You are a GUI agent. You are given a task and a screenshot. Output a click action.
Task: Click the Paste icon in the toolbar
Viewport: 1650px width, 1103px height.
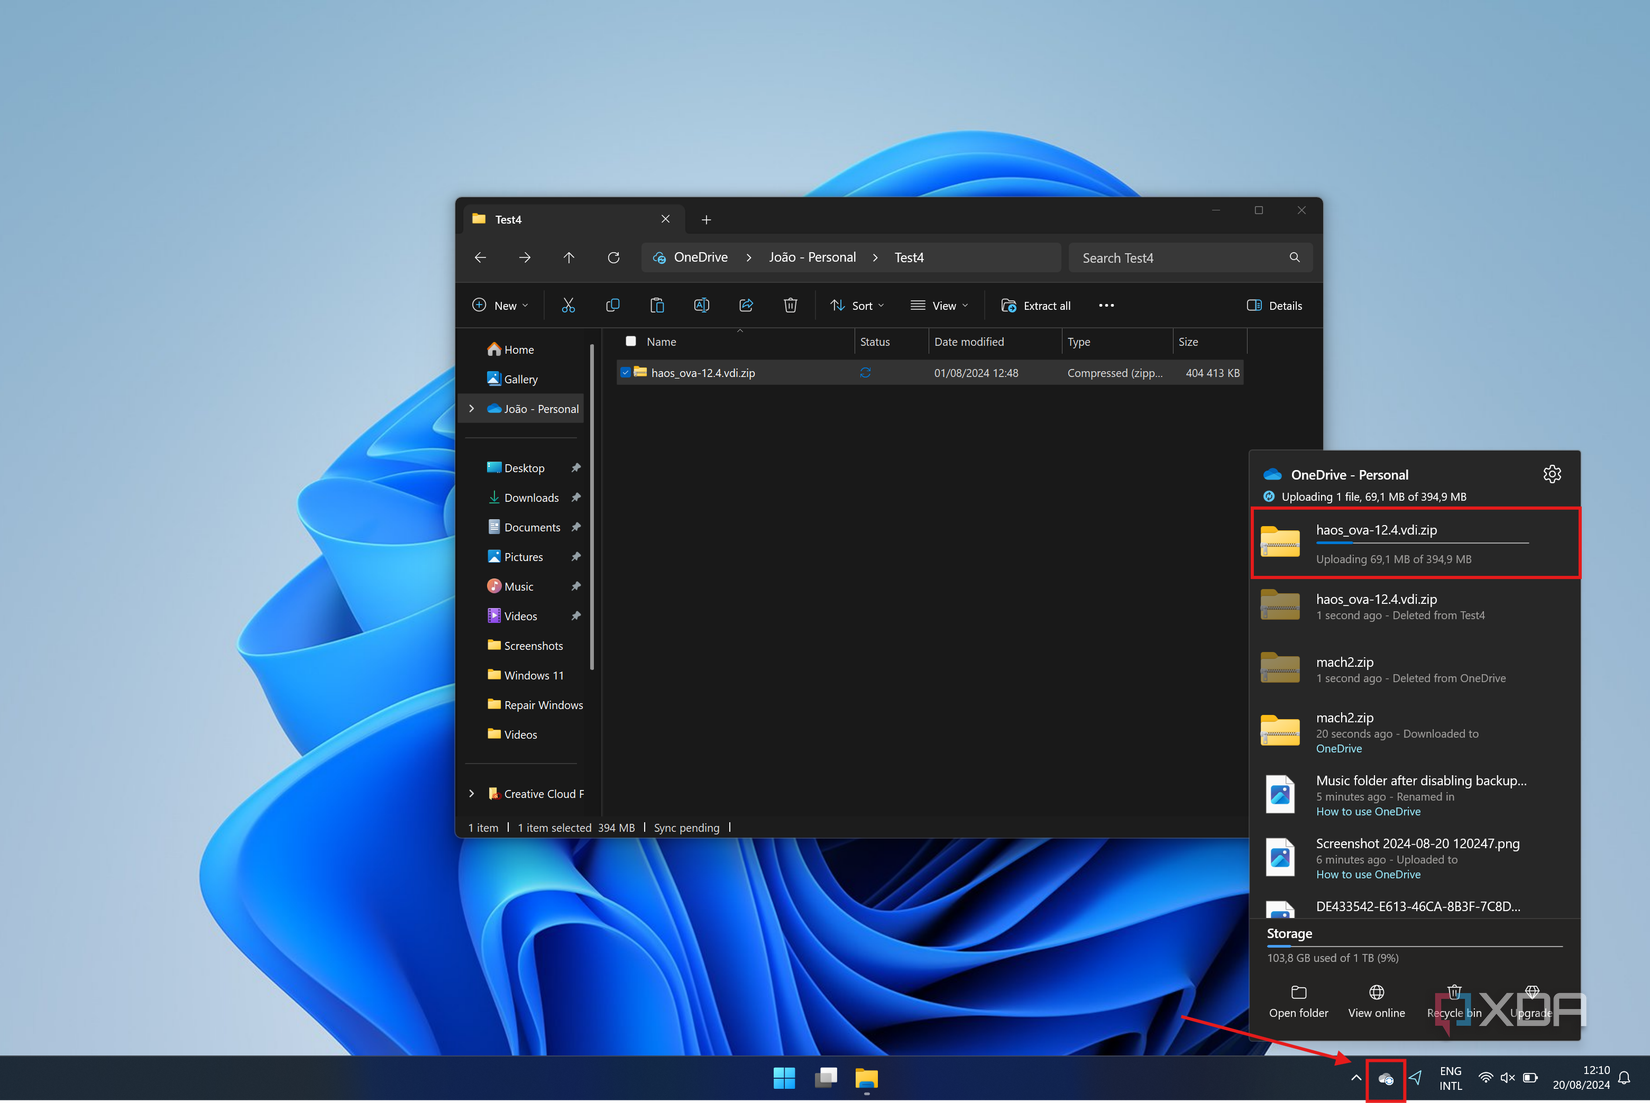tap(657, 305)
